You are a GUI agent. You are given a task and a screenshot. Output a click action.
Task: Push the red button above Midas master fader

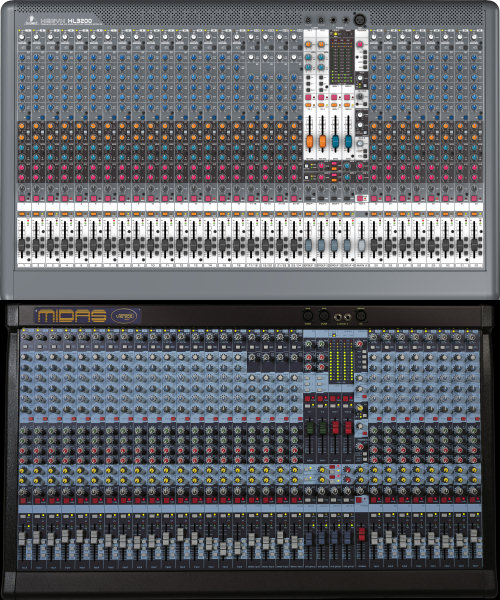point(359,500)
